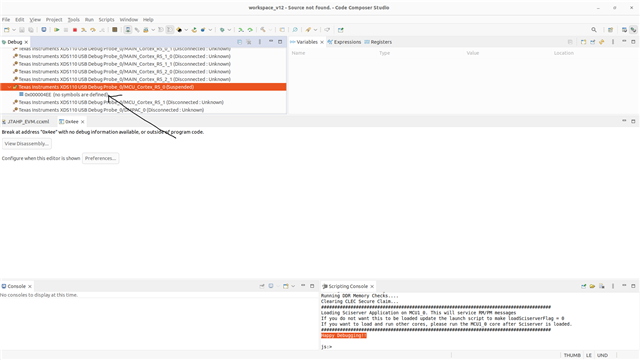Open the Run menu
Viewport: 640px width, 360px height.
click(89, 20)
